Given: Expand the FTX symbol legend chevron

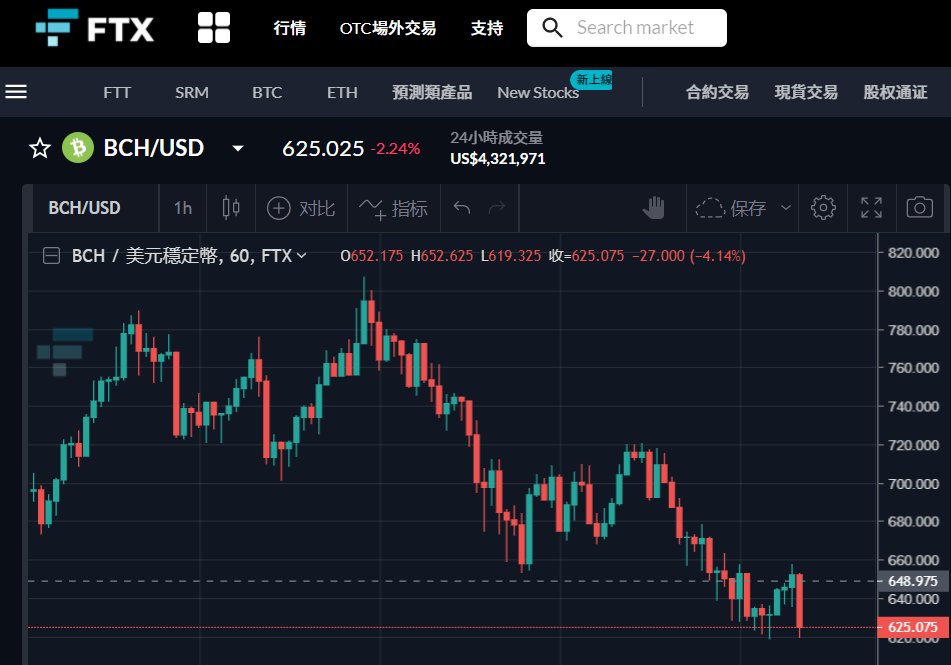Looking at the screenshot, I should [x=301, y=256].
